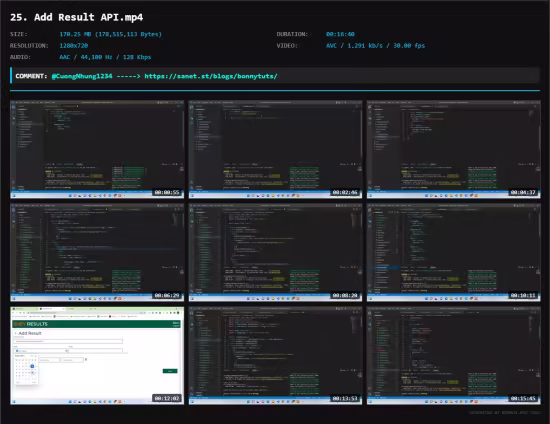Click the long text field under Add Result
550x424 pixels.
click(68, 341)
